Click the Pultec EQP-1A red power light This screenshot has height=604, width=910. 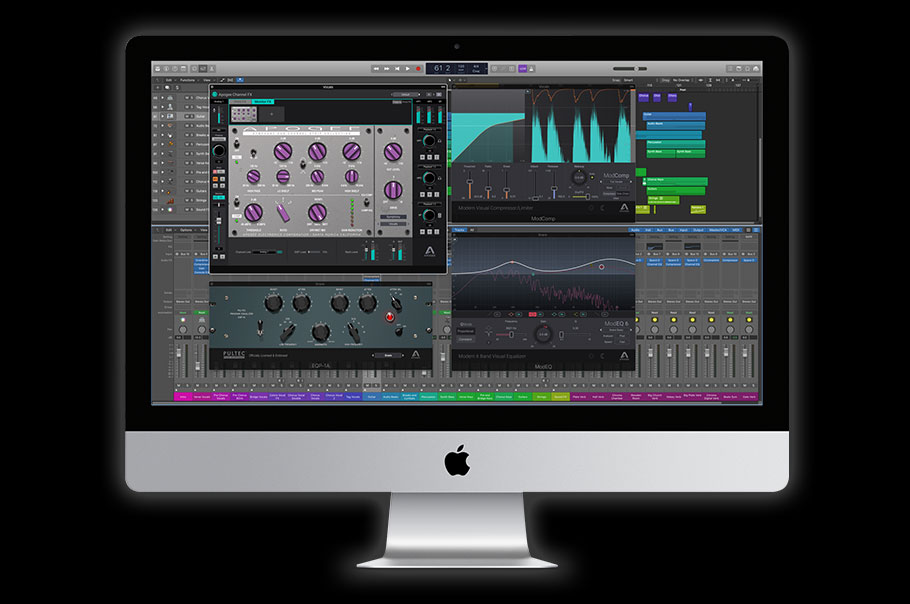[x=390, y=317]
